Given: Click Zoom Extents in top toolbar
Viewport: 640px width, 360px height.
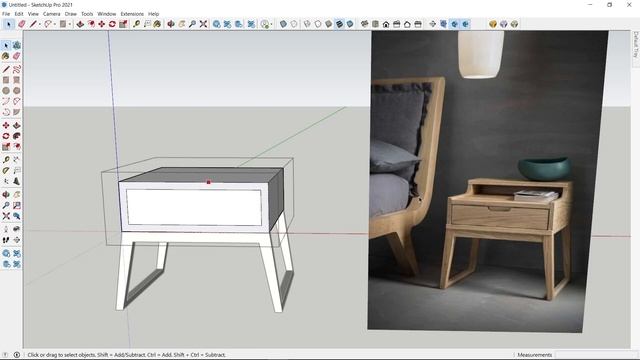Looking at the screenshot, I should [203, 24].
